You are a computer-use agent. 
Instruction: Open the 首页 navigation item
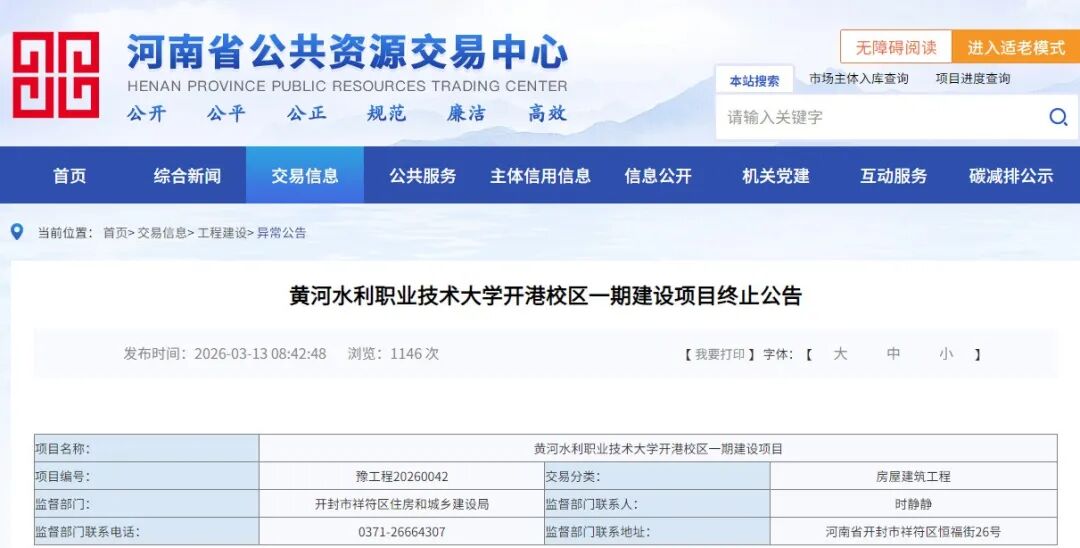(x=70, y=176)
